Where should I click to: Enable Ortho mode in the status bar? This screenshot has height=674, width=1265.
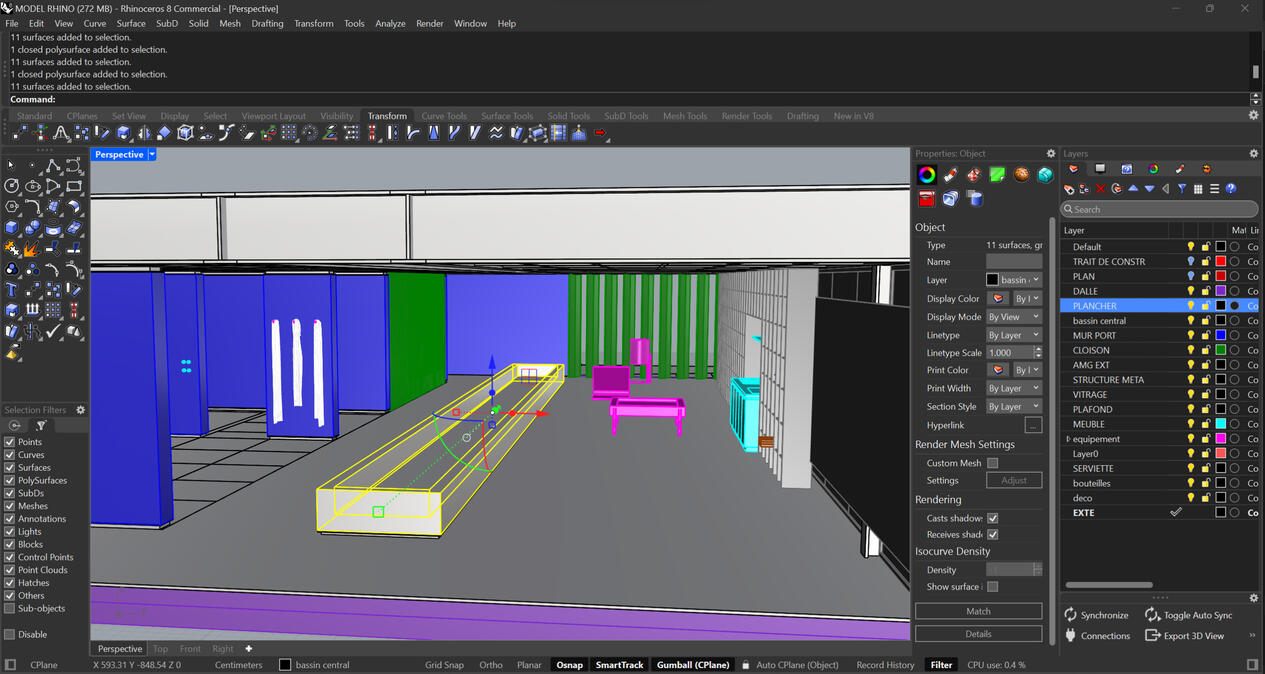[490, 664]
